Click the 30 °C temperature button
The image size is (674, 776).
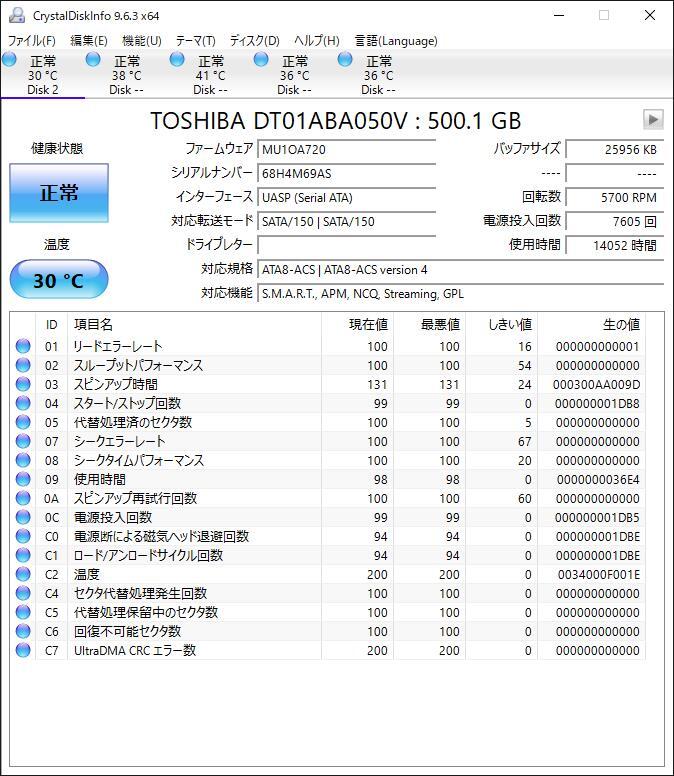59,280
